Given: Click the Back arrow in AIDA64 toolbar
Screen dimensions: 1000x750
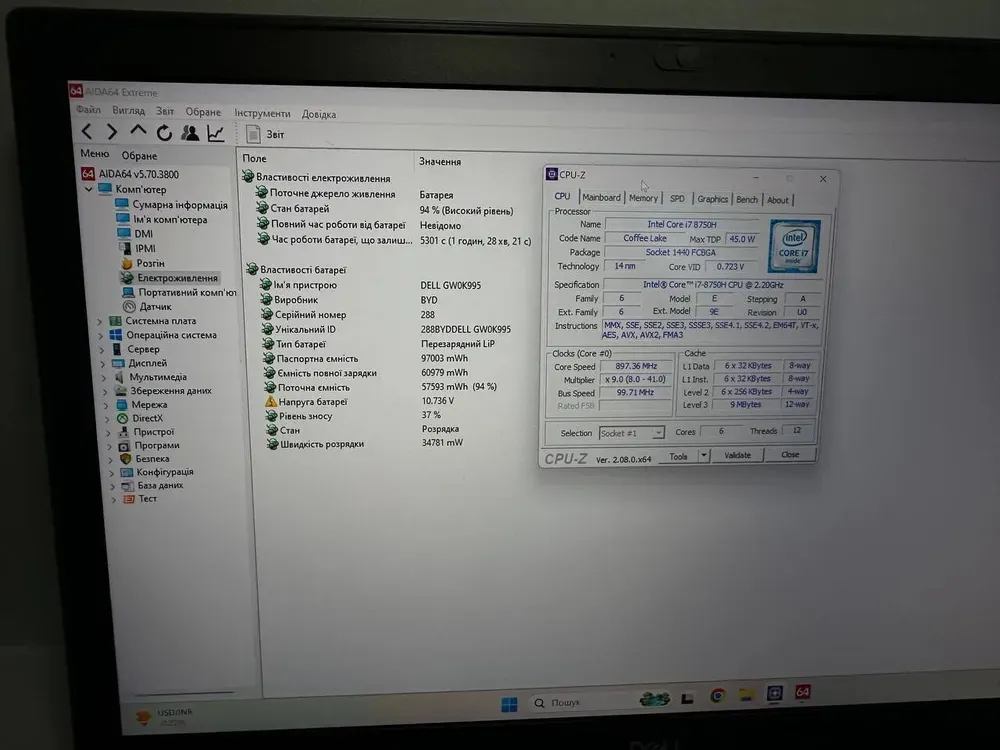Looking at the screenshot, I should (87, 131).
